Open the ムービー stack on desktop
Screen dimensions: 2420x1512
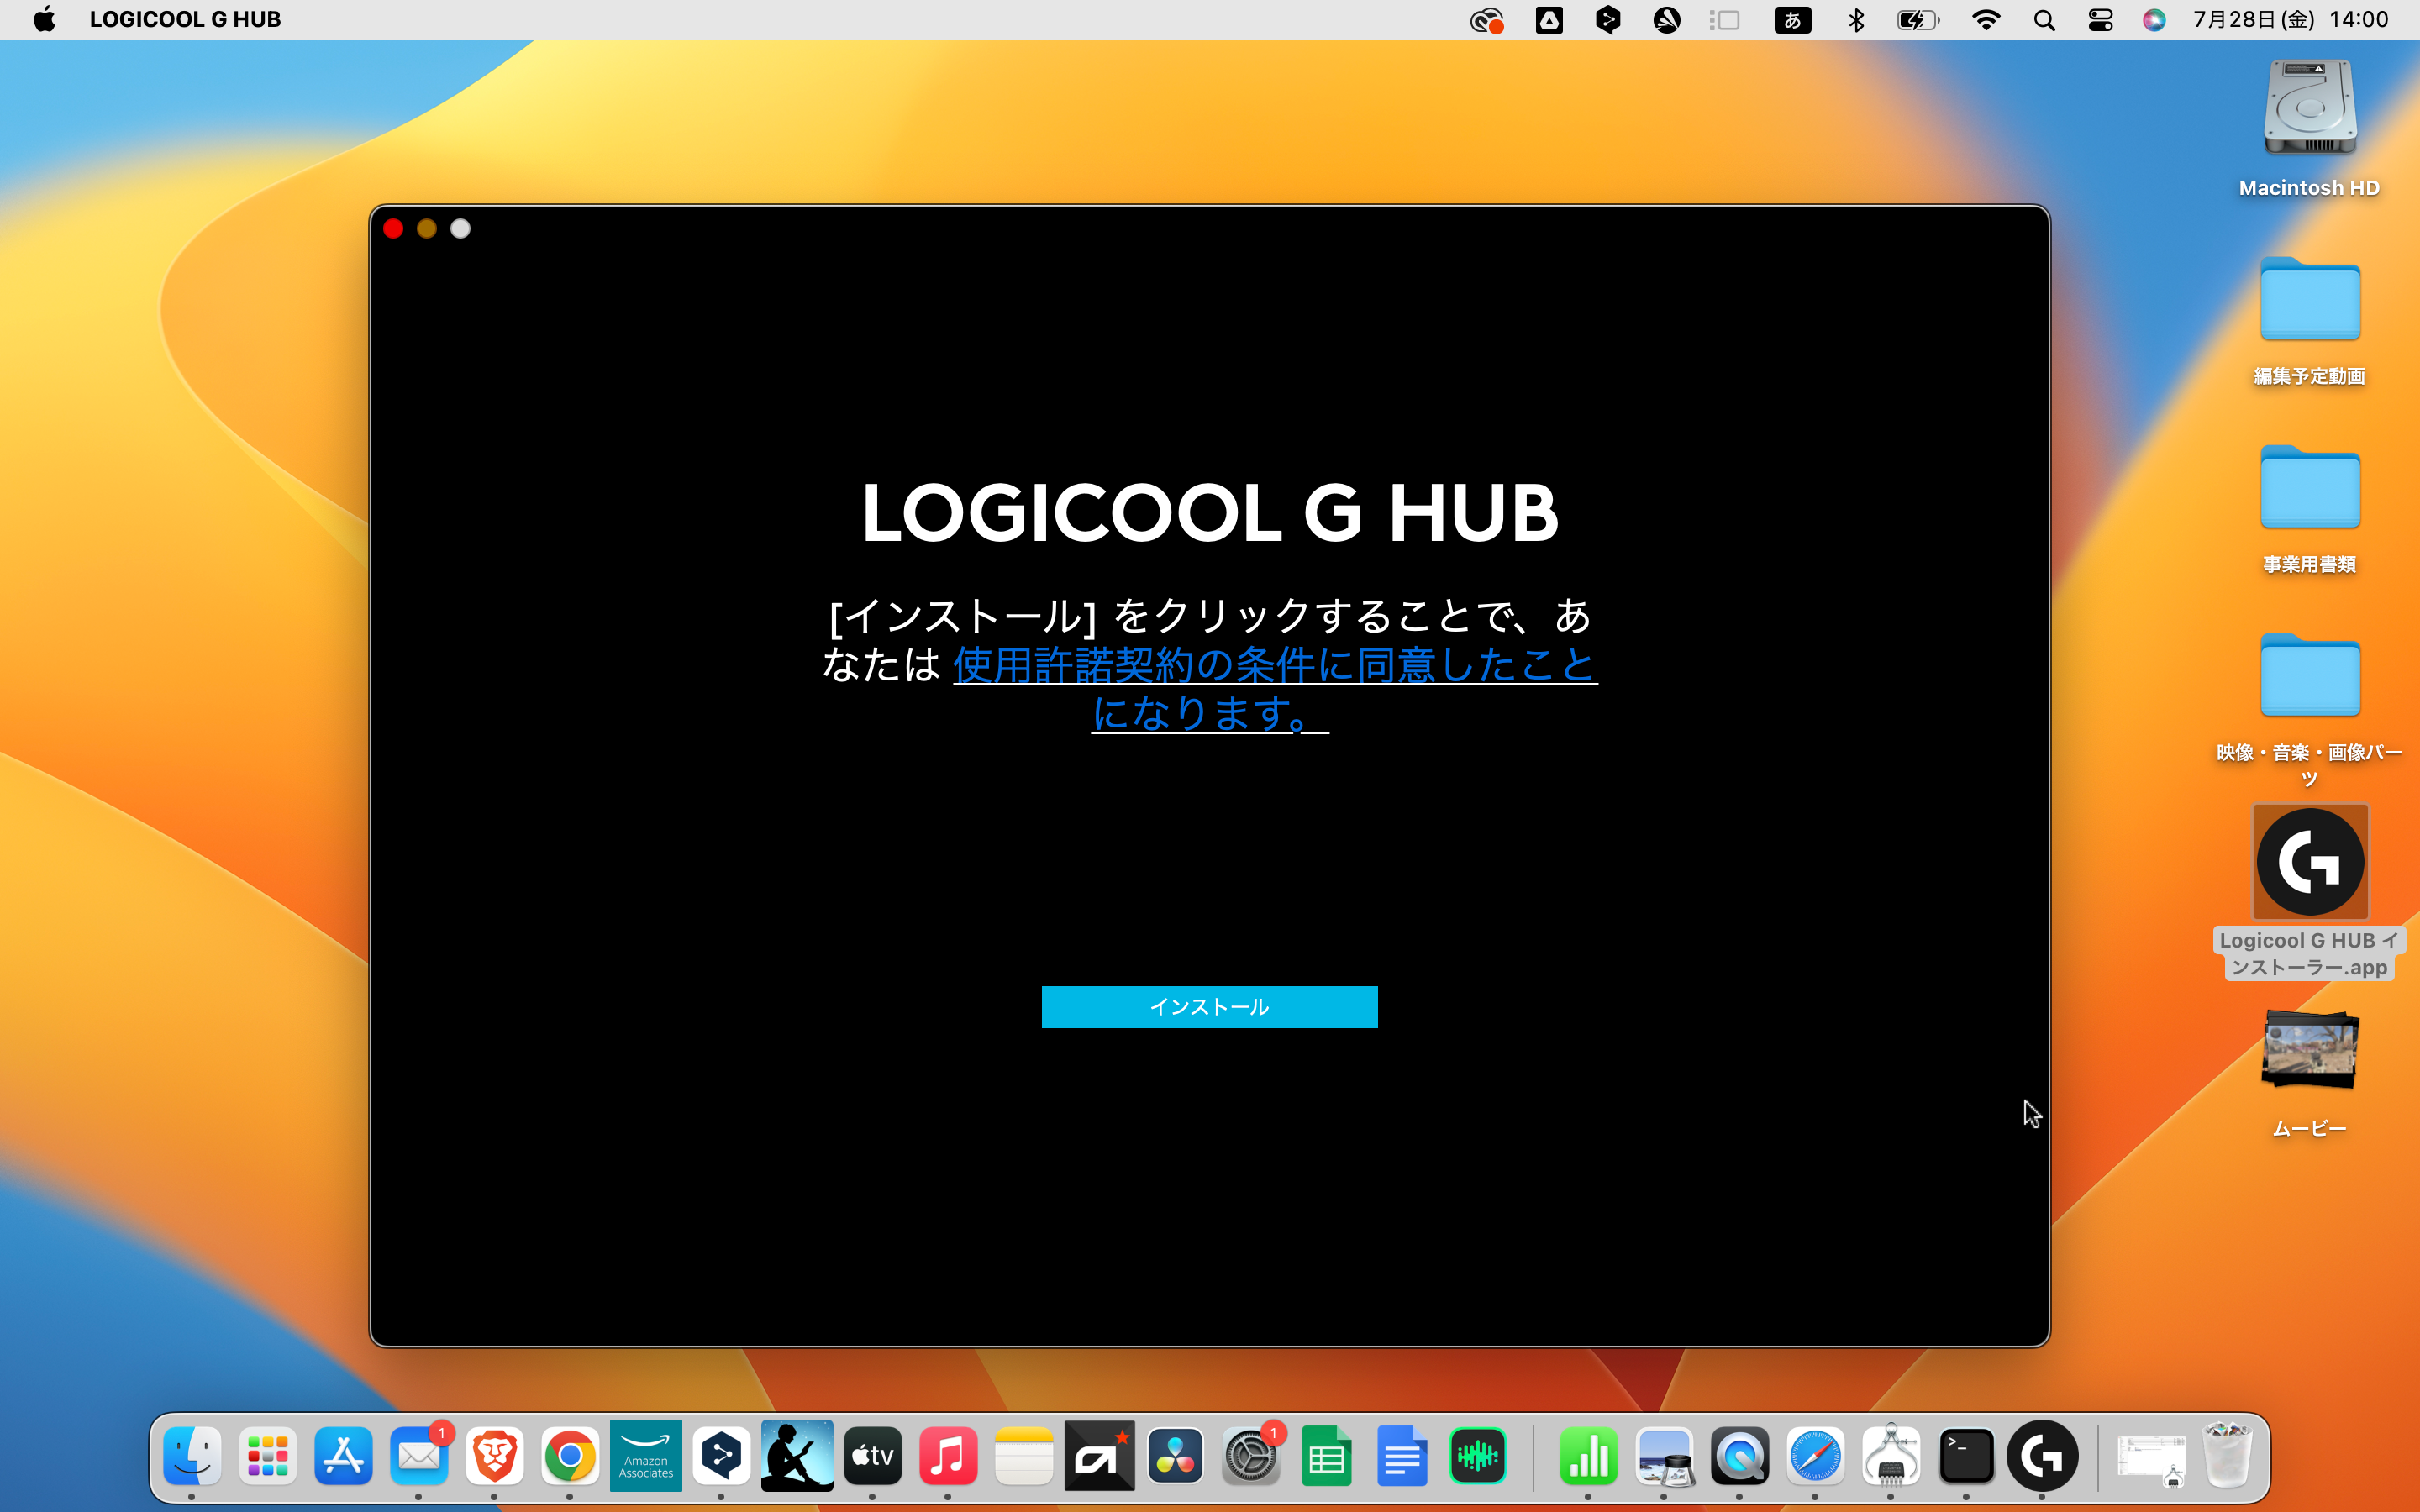(x=2309, y=1050)
